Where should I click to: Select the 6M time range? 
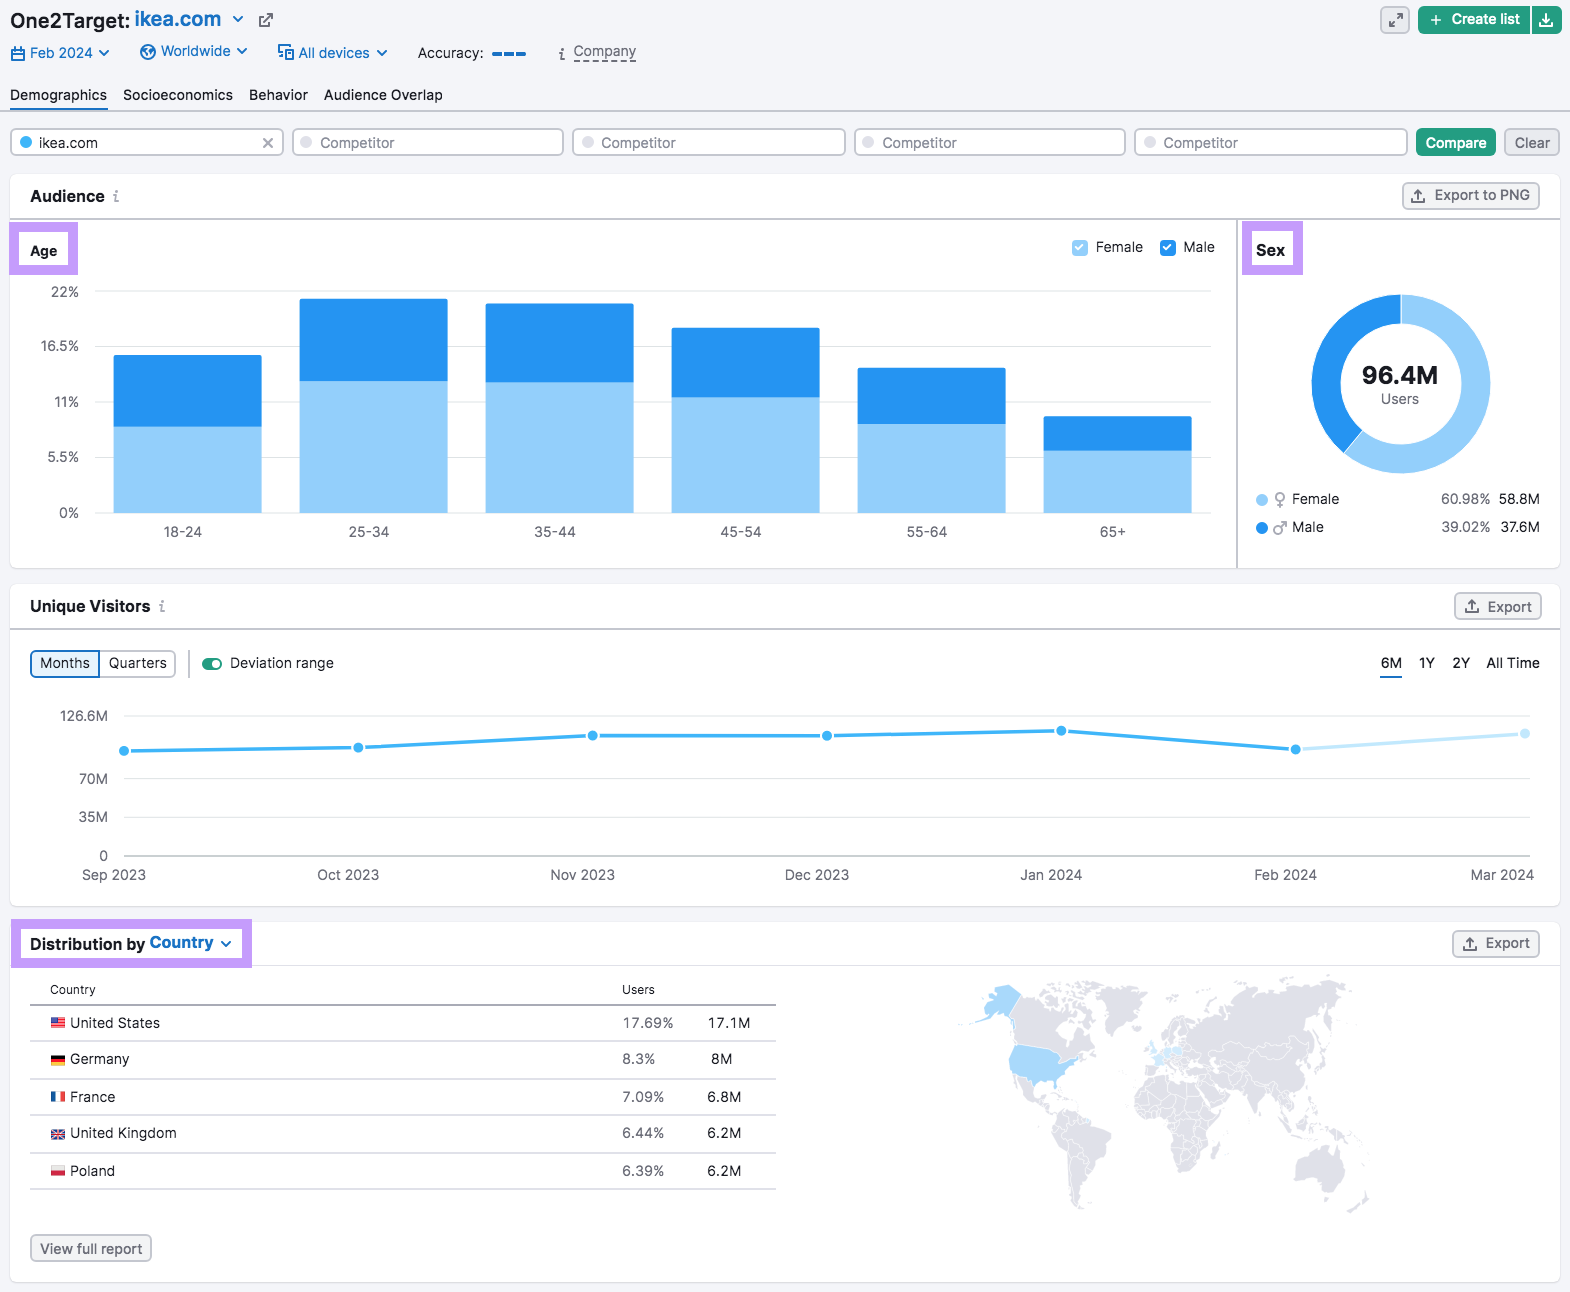coord(1391,663)
